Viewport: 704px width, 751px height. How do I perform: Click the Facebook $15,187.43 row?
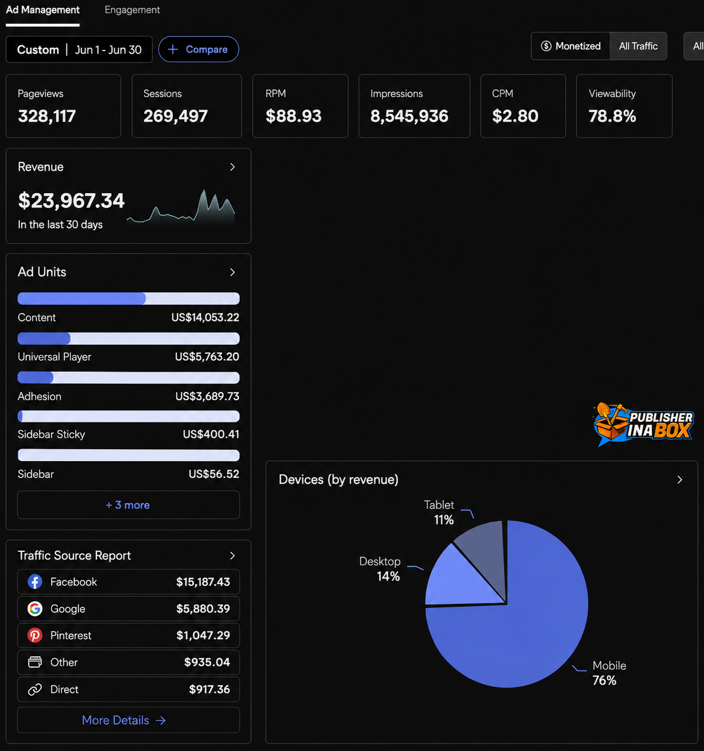click(x=128, y=582)
